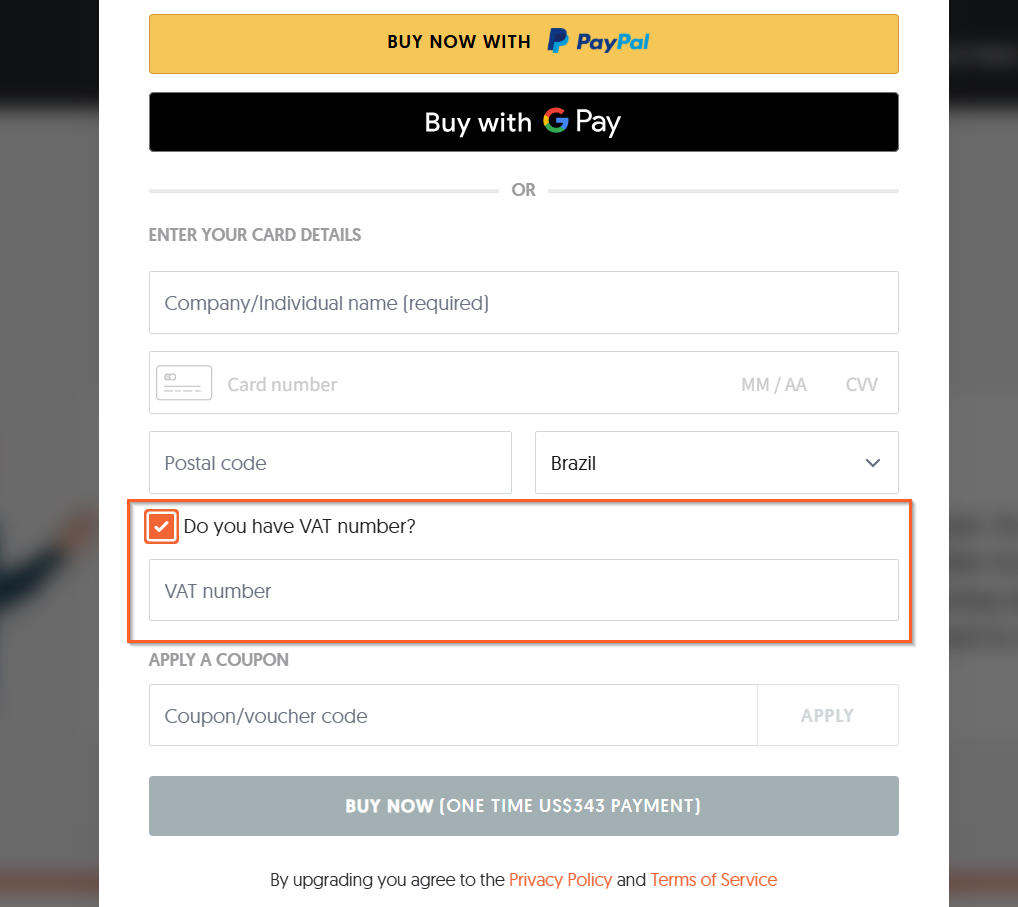Click the "Do you have VAT number?" label

(299, 526)
